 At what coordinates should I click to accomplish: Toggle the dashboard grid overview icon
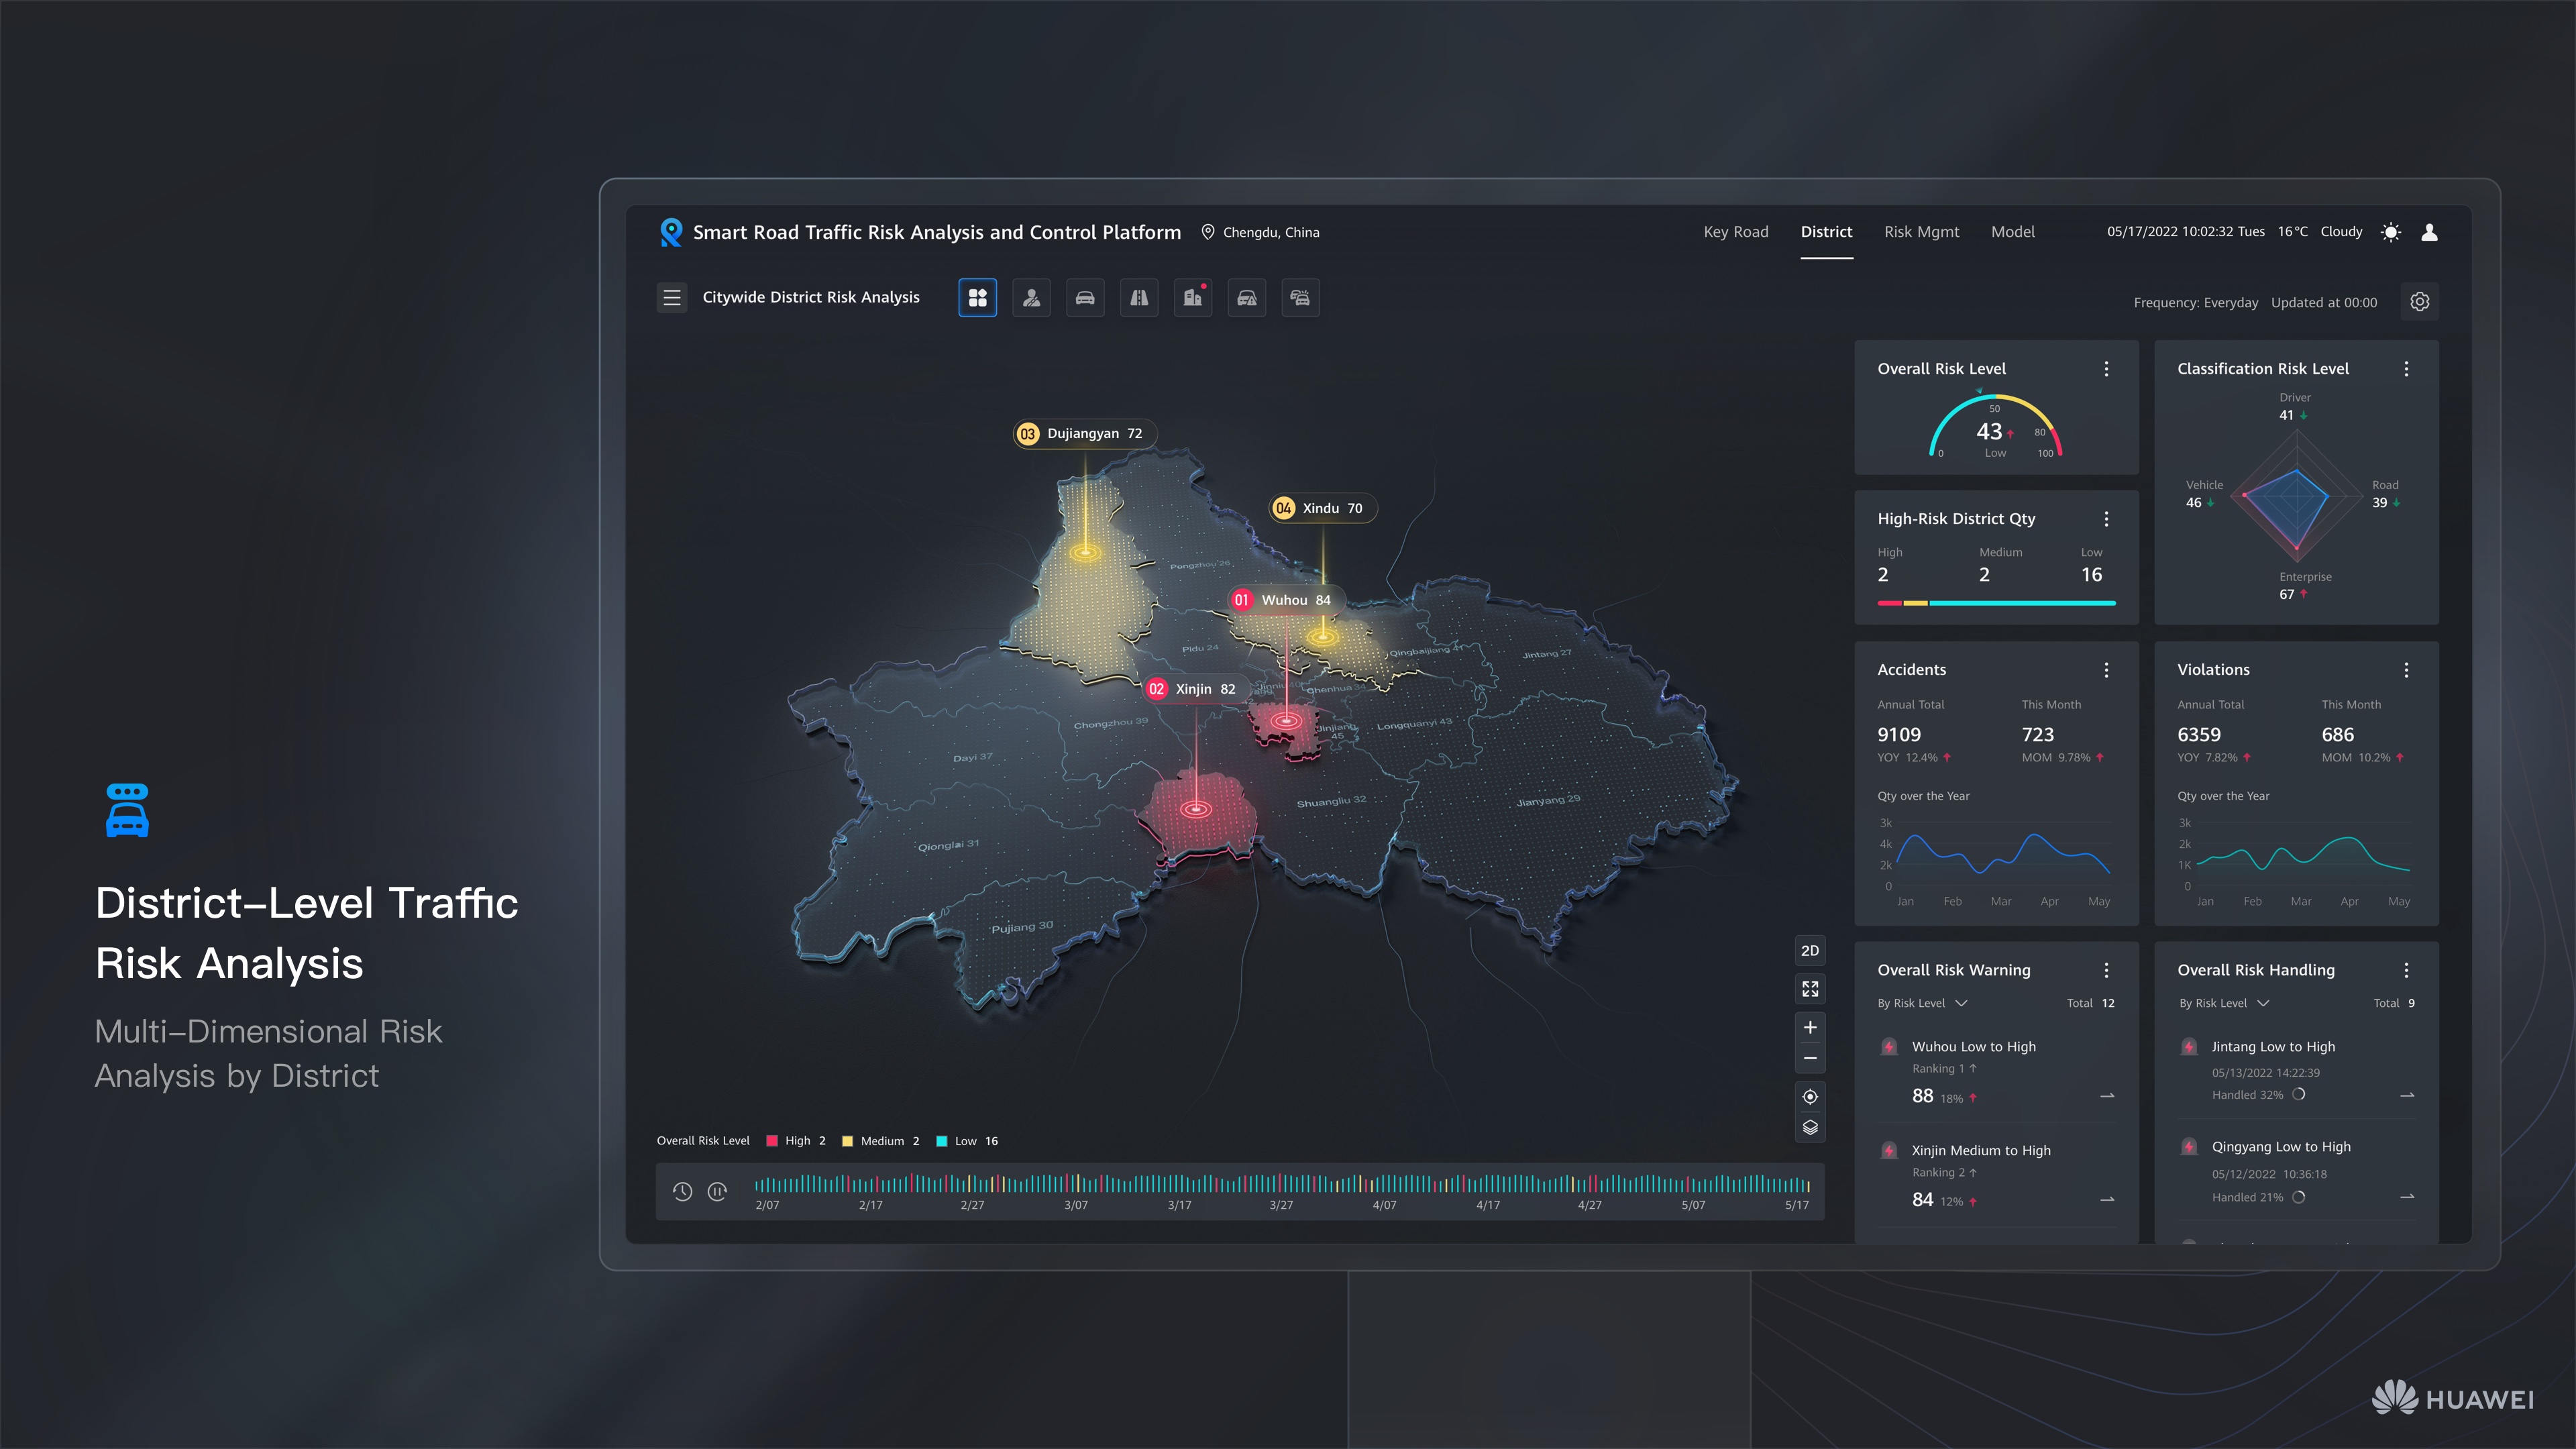pyautogui.click(x=978, y=297)
